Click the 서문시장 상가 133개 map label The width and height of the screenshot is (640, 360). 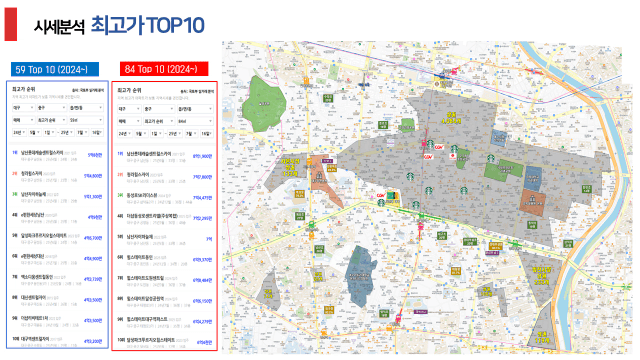pyautogui.click(x=290, y=168)
